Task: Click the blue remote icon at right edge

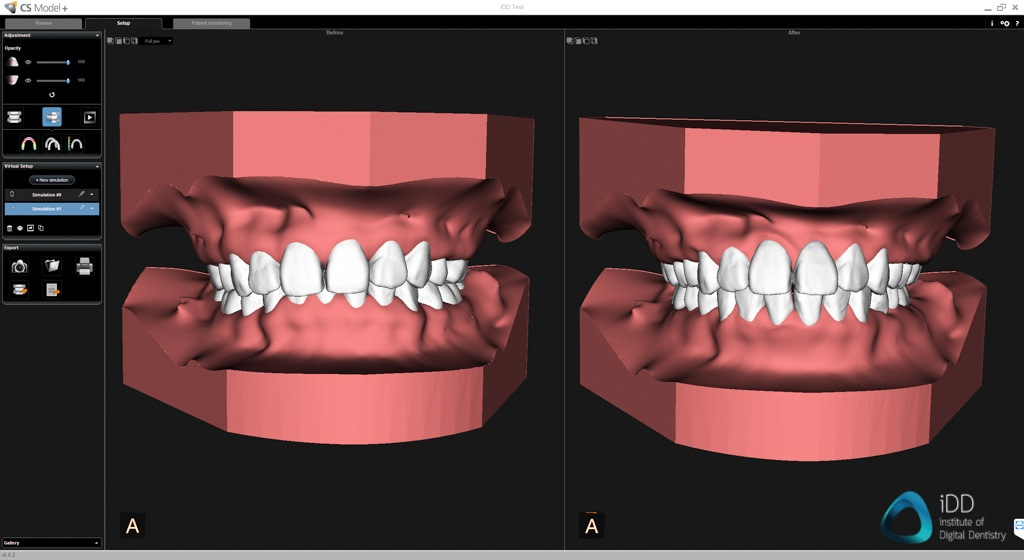Action: click(x=1019, y=526)
